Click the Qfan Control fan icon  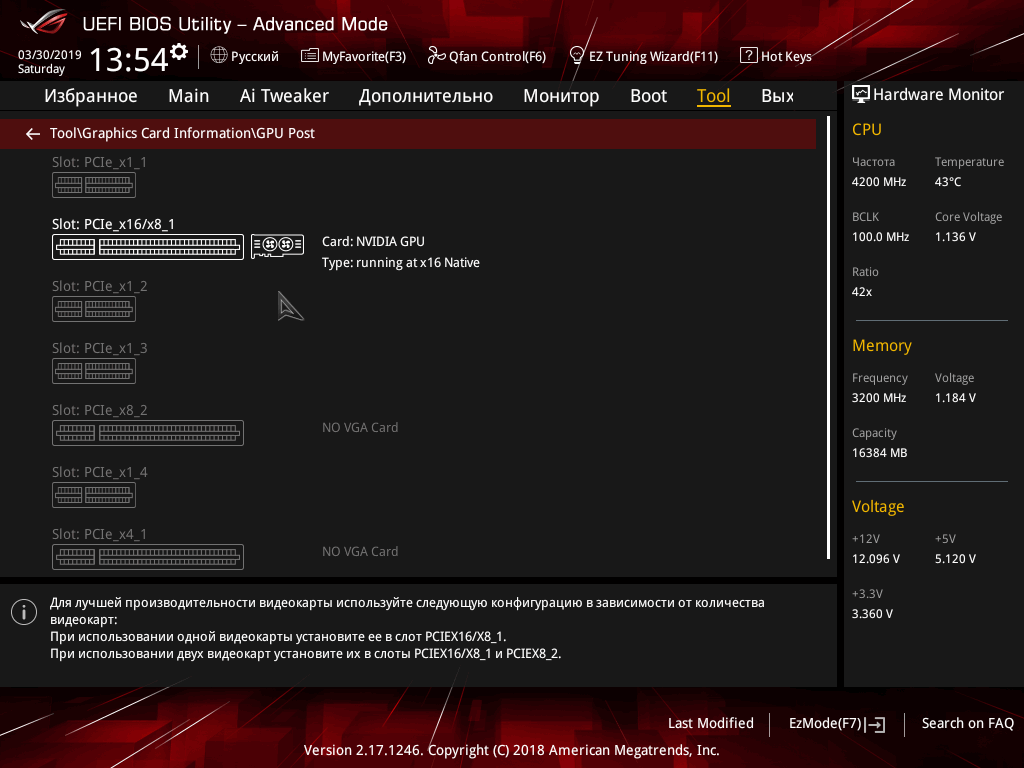(436, 56)
